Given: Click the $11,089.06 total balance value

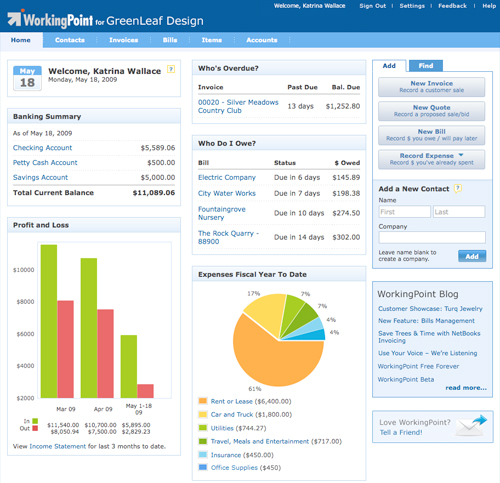Looking at the screenshot, I should [154, 193].
